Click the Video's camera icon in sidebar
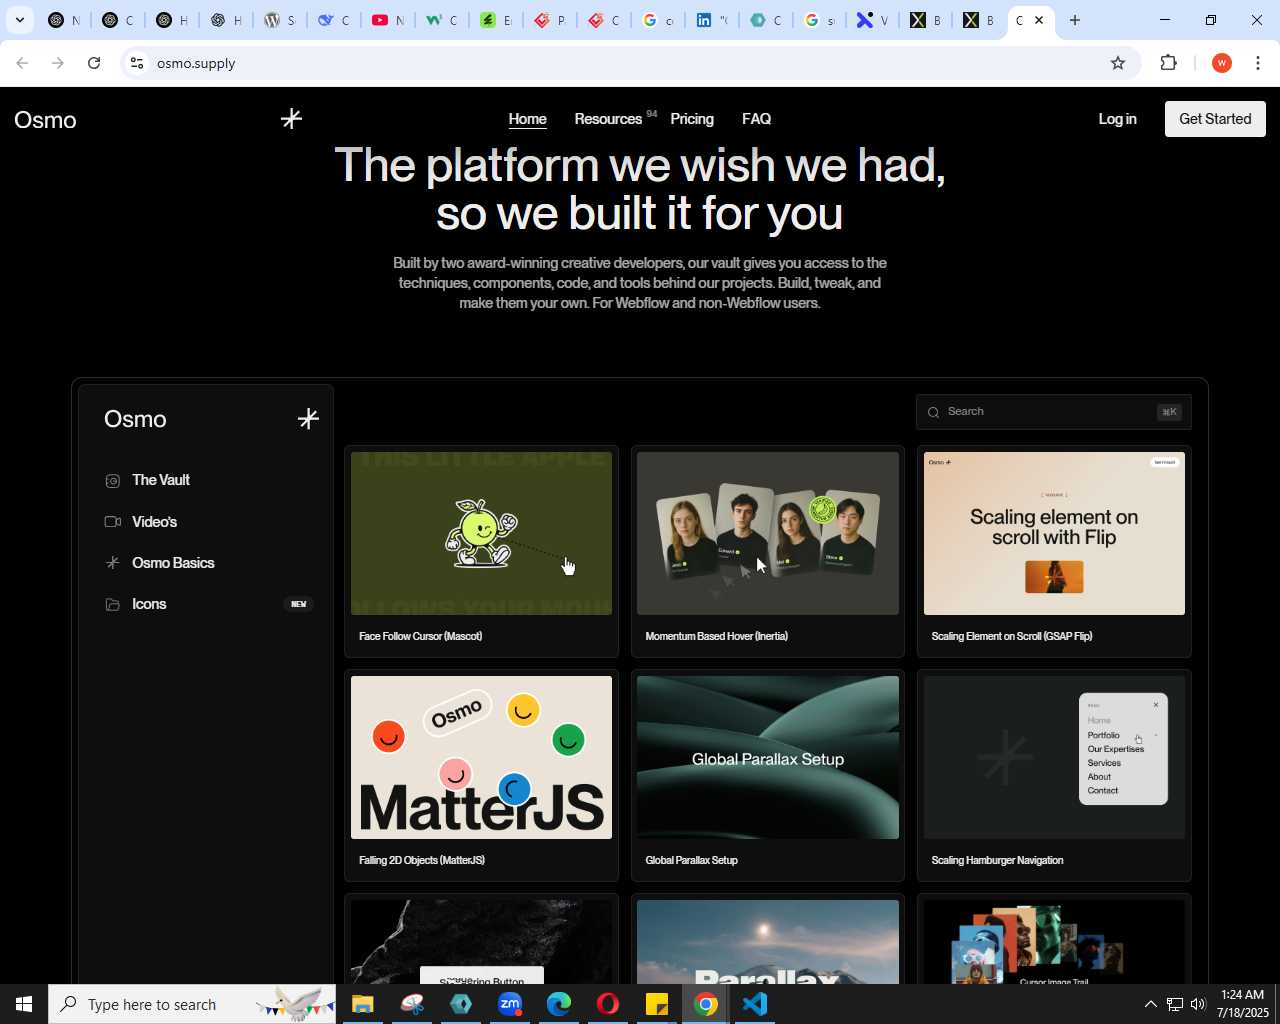This screenshot has height=1024, width=1280. tap(112, 522)
